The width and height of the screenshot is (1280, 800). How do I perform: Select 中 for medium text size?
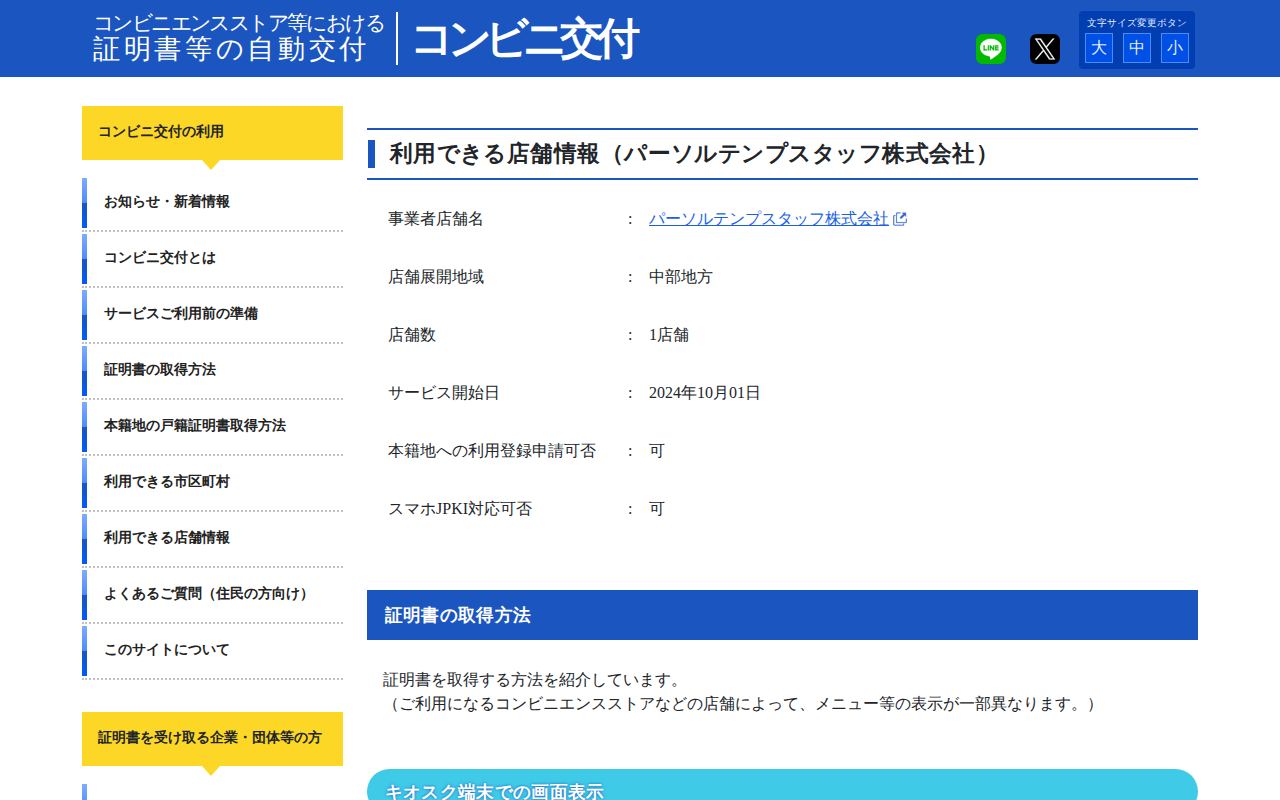[x=1136, y=47]
